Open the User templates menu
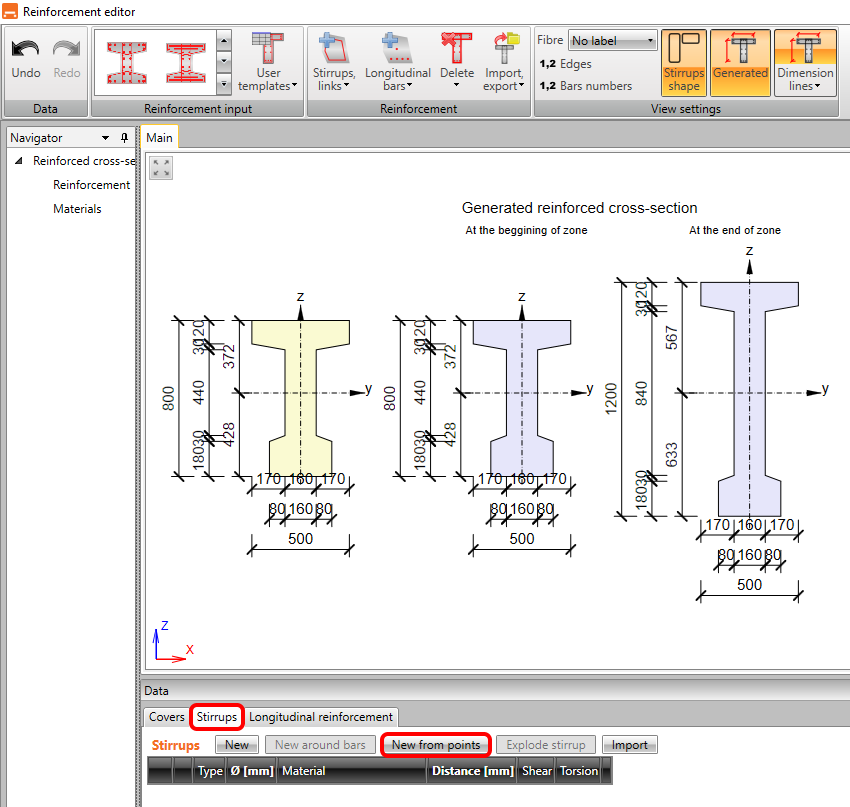Image resolution: width=850 pixels, height=807 pixels. click(x=268, y=62)
